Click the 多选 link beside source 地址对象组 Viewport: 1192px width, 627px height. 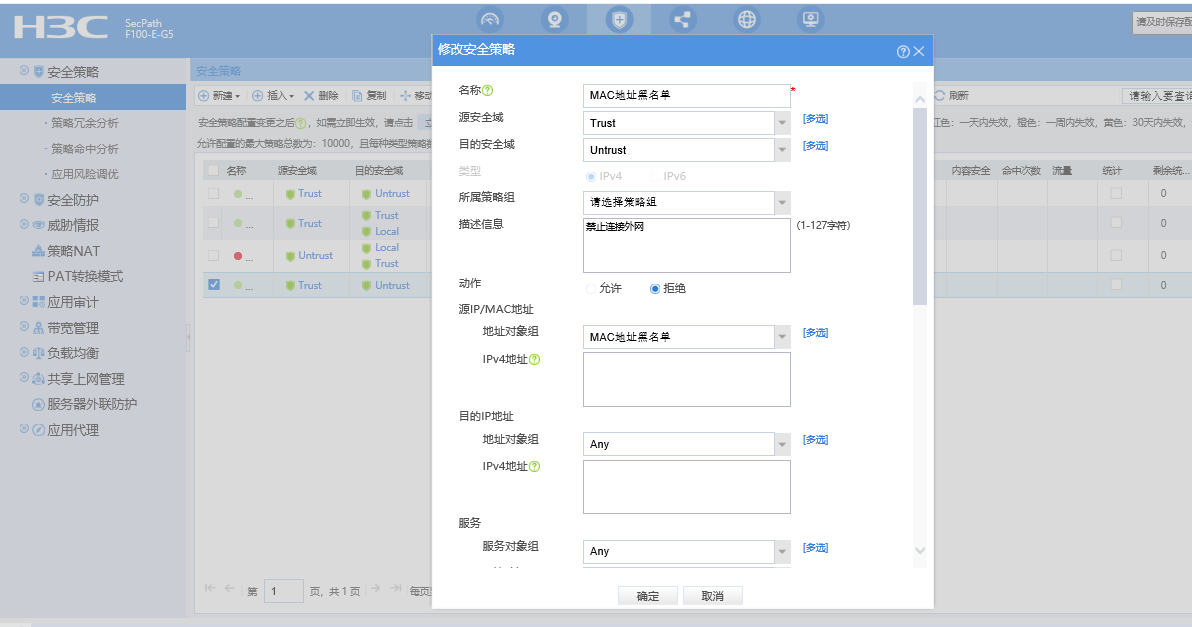pos(816,333)
